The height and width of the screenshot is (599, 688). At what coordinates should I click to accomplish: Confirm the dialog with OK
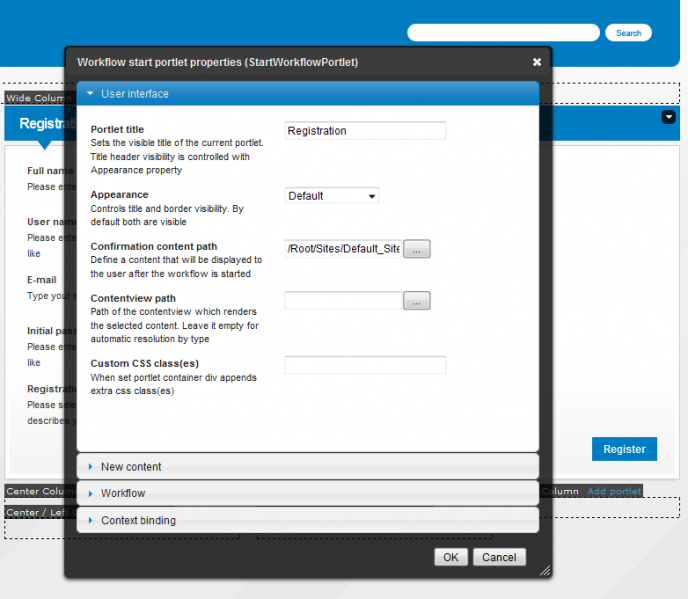point(451,557)
